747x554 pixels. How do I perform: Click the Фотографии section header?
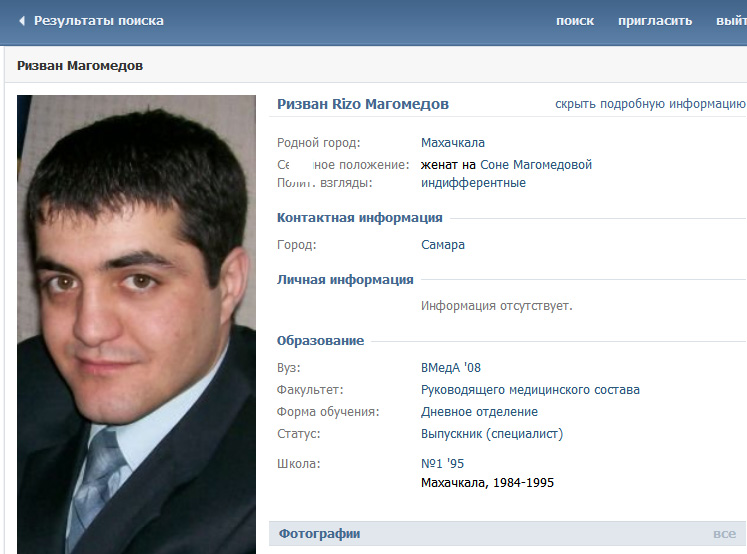click(319, 534)
